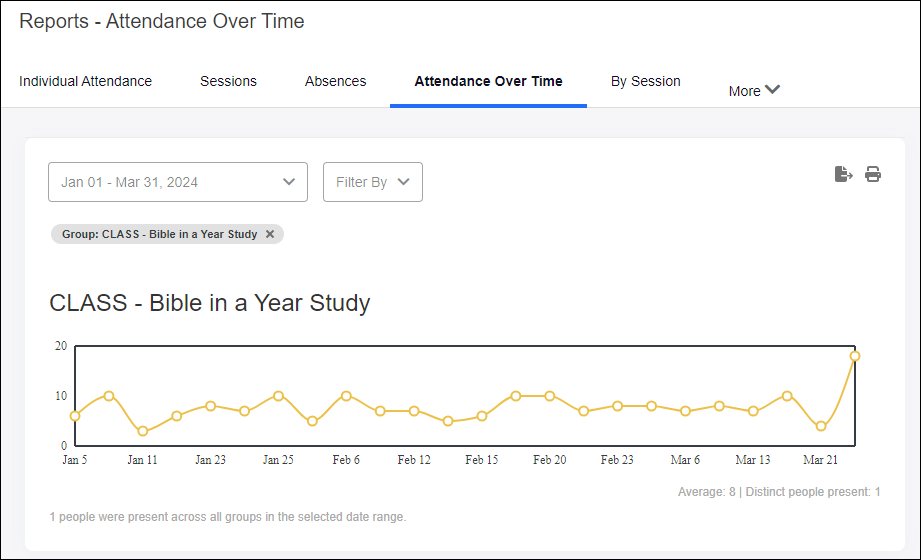
Task: Click the data point above Mar 13
Action: [753, 411]
